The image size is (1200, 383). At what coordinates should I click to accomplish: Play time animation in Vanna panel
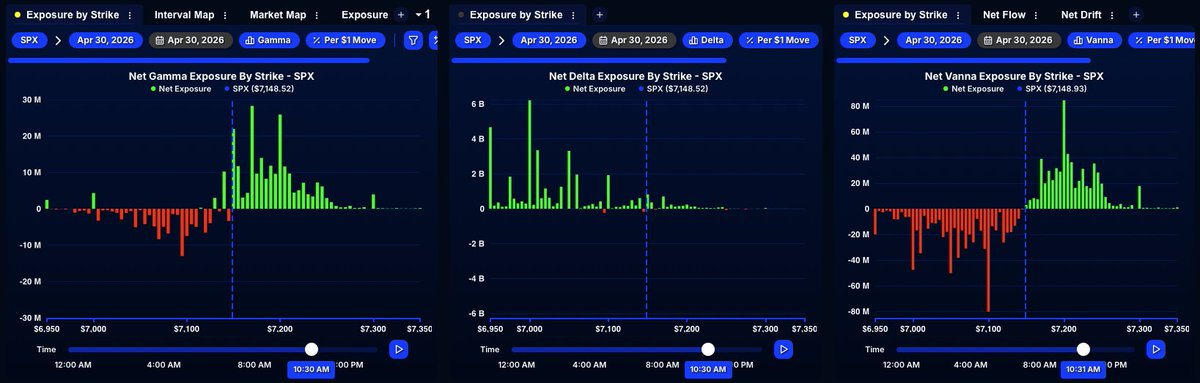click(x=1156, y=349)
